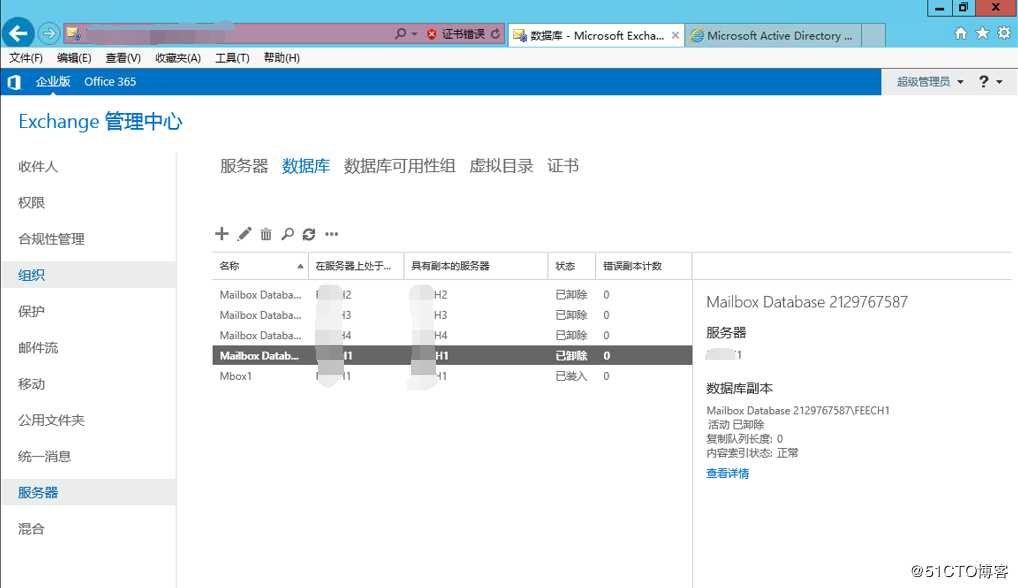Image resolution: width=1018 pixels, height=588 pixels.
Task: Sort by 名称 column header
Action: pyautogui.click(x=260, y=266)
